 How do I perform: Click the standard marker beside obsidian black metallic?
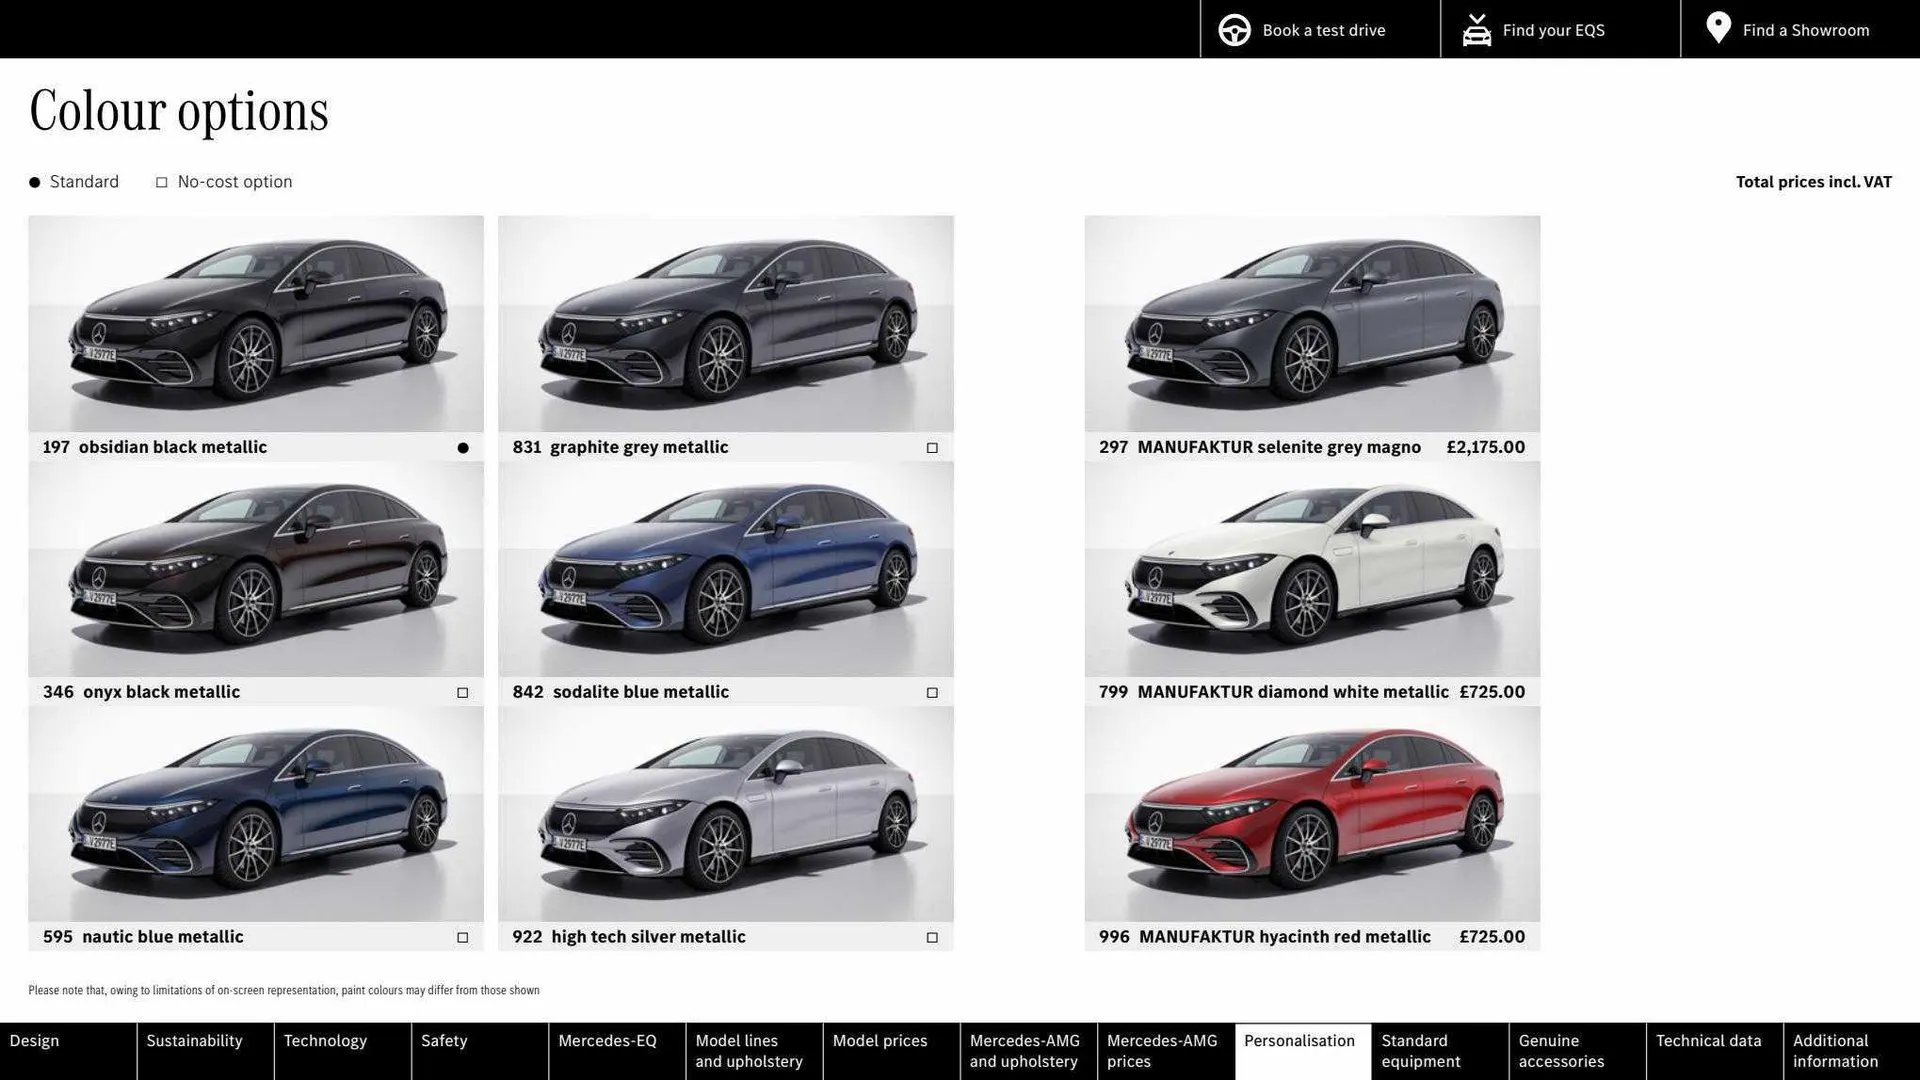click(x=462, y=447)
